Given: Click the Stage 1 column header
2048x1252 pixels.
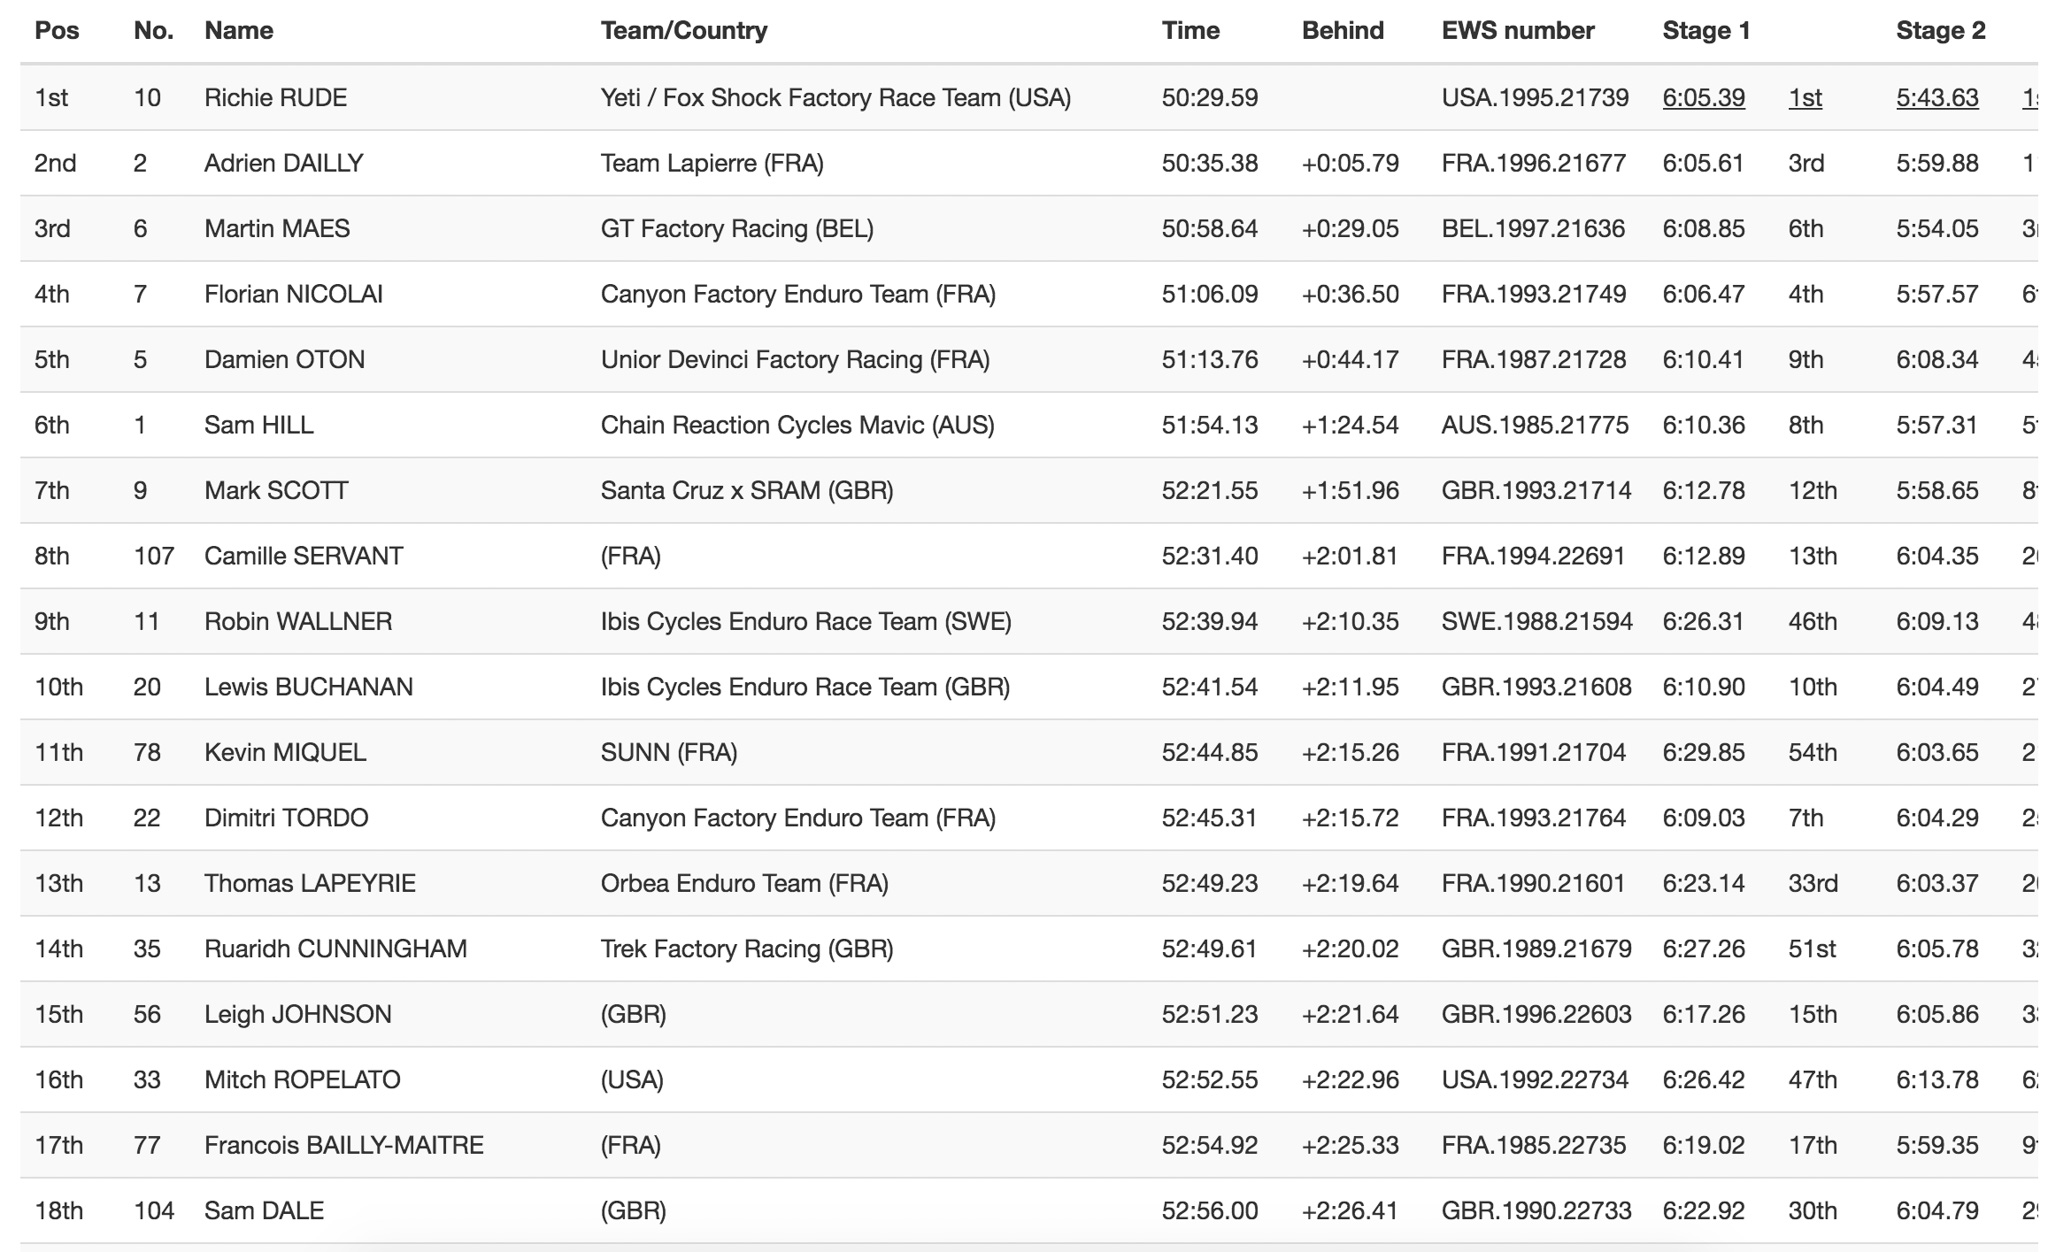Looking at the screenshot, I should click(1706, 31).
